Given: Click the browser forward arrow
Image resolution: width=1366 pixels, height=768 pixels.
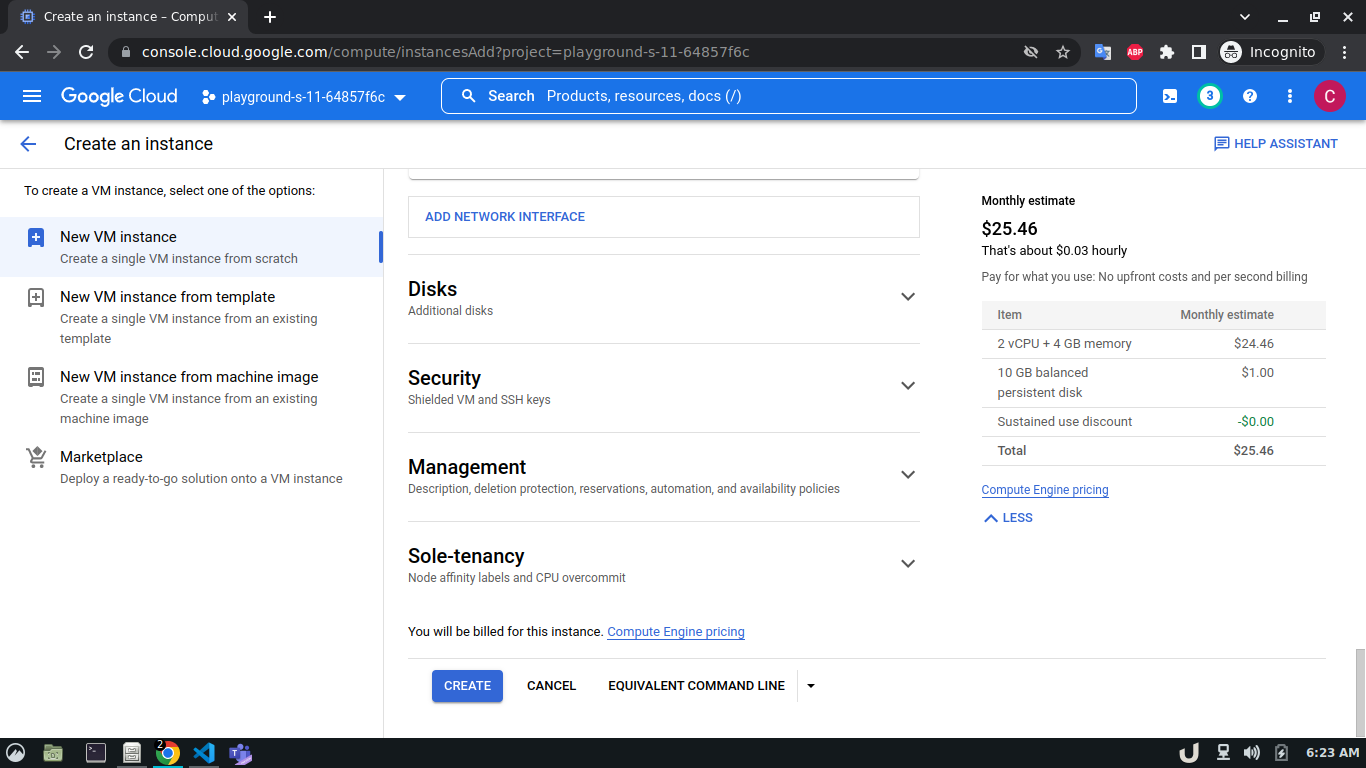Looking at the screenshot, I should (54, 52).
